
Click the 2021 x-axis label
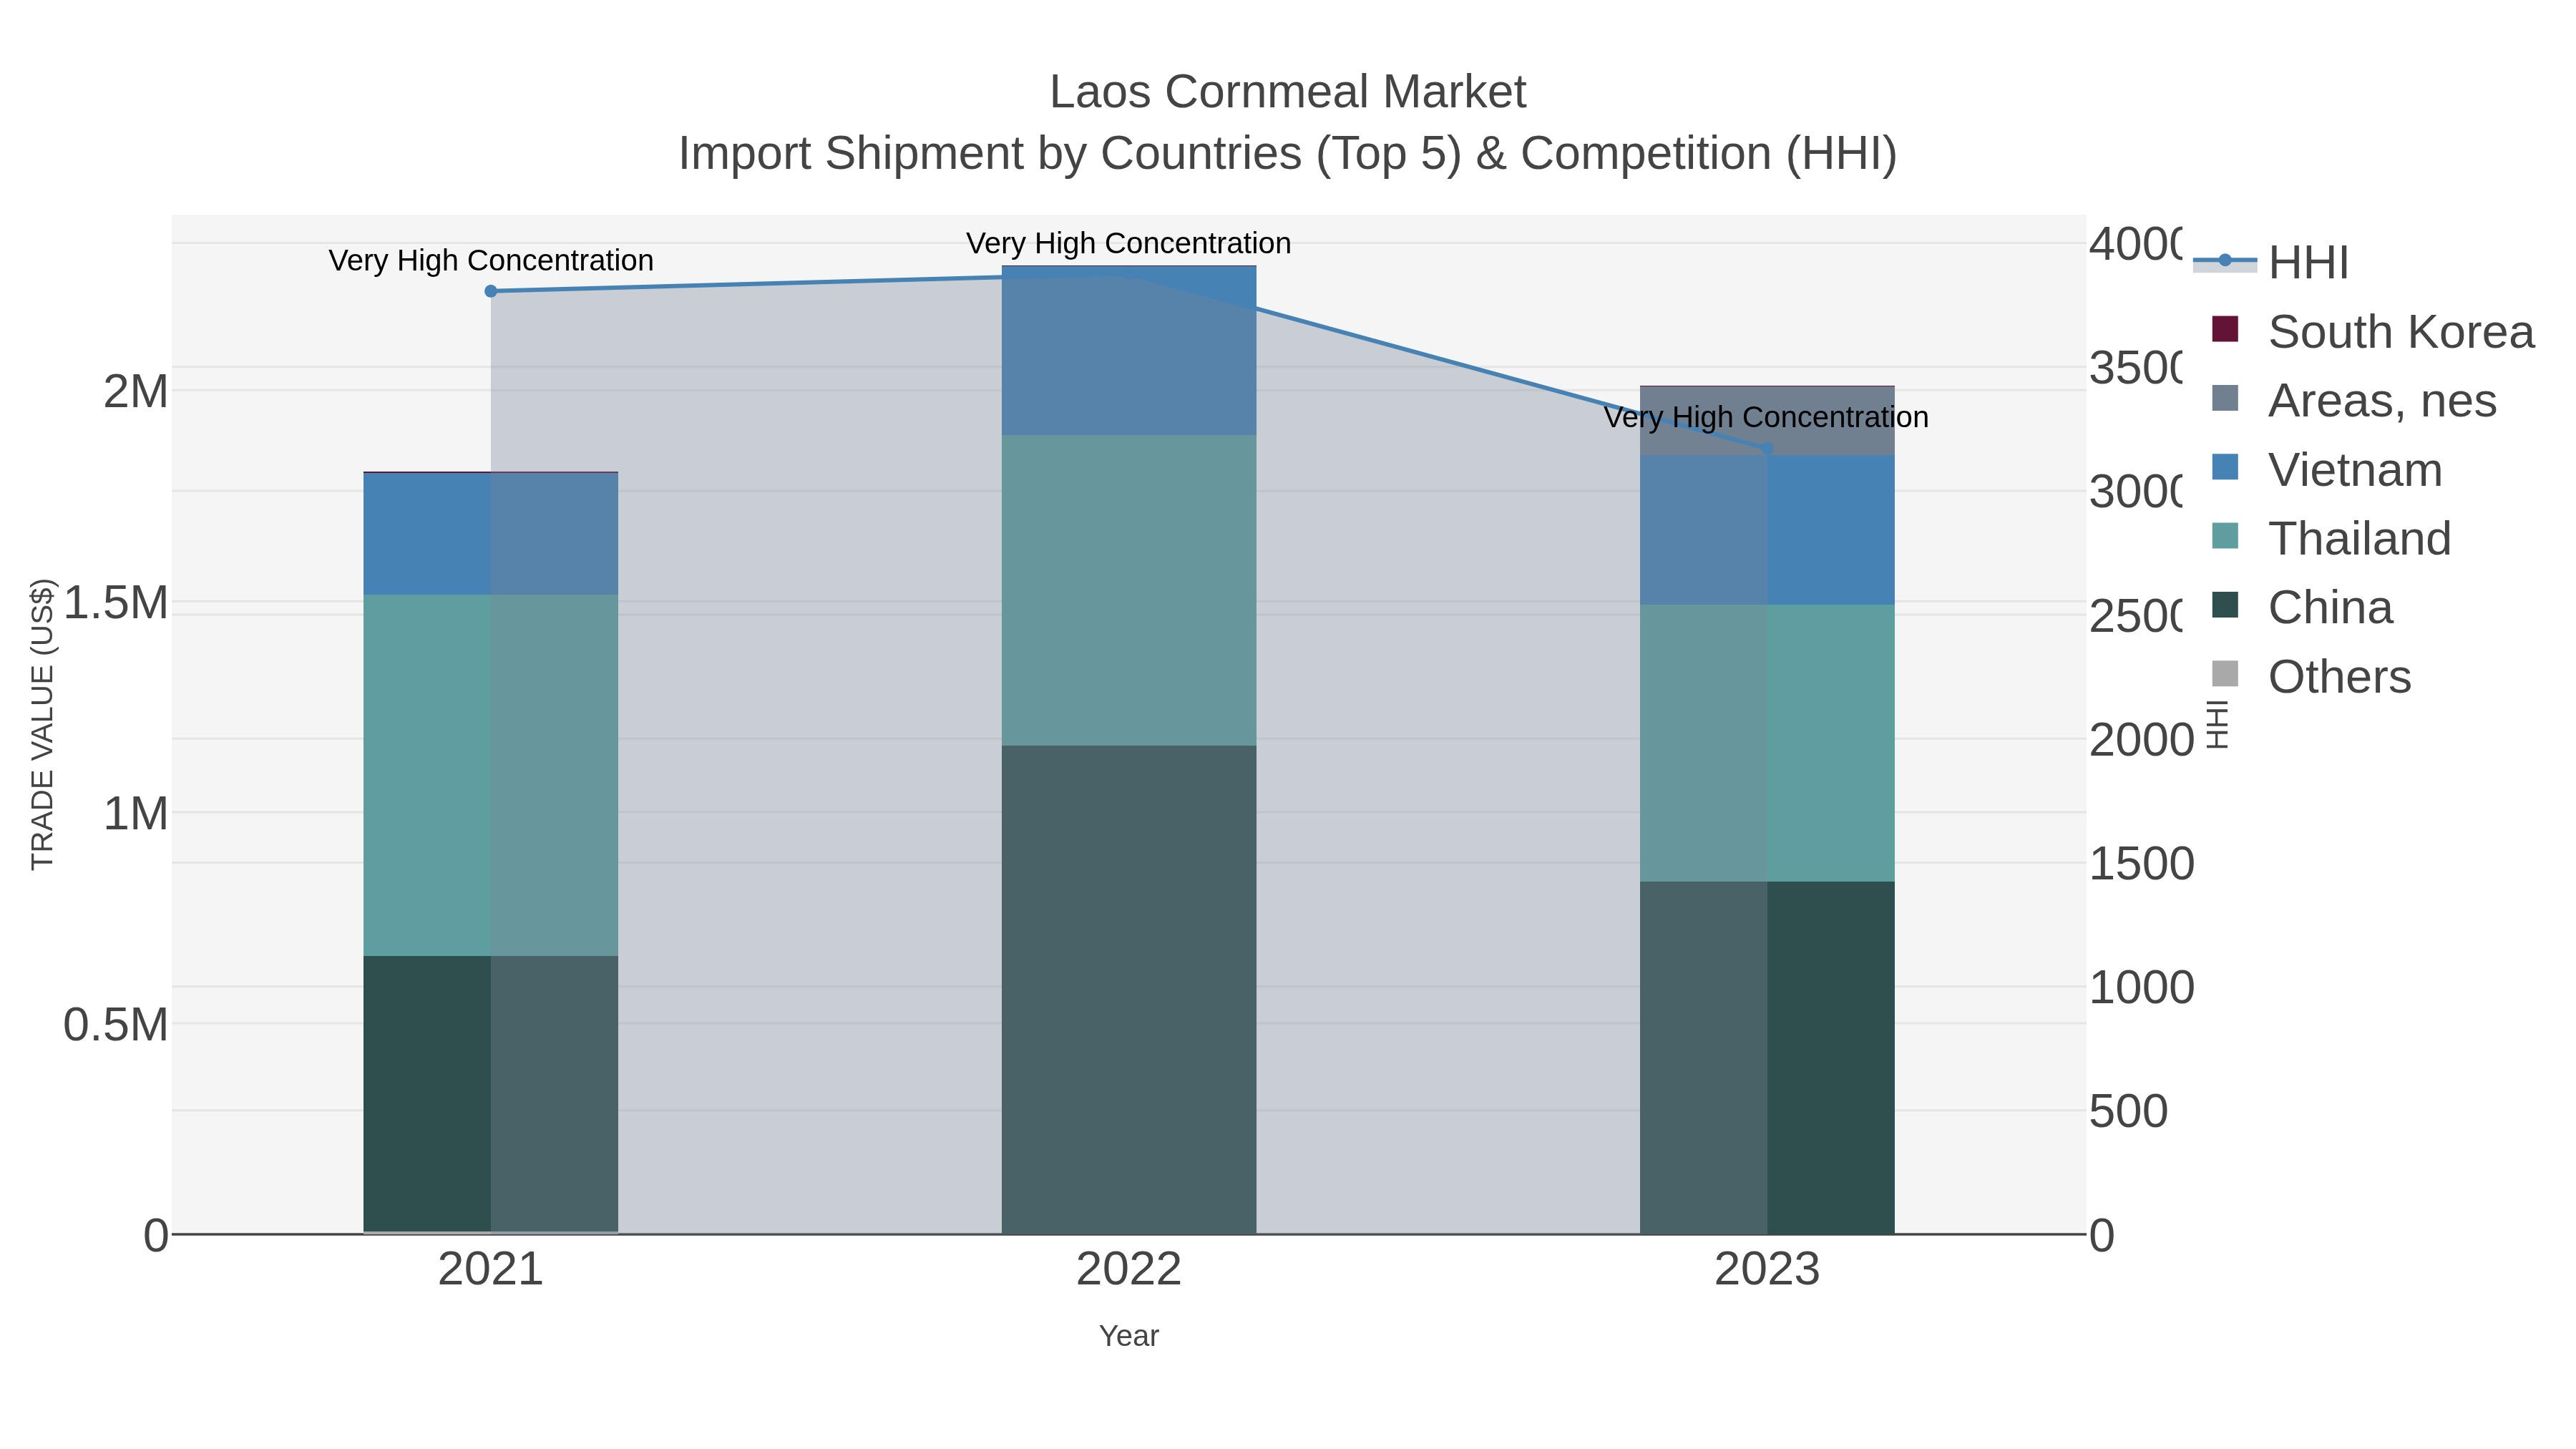tap(491, 1270)
